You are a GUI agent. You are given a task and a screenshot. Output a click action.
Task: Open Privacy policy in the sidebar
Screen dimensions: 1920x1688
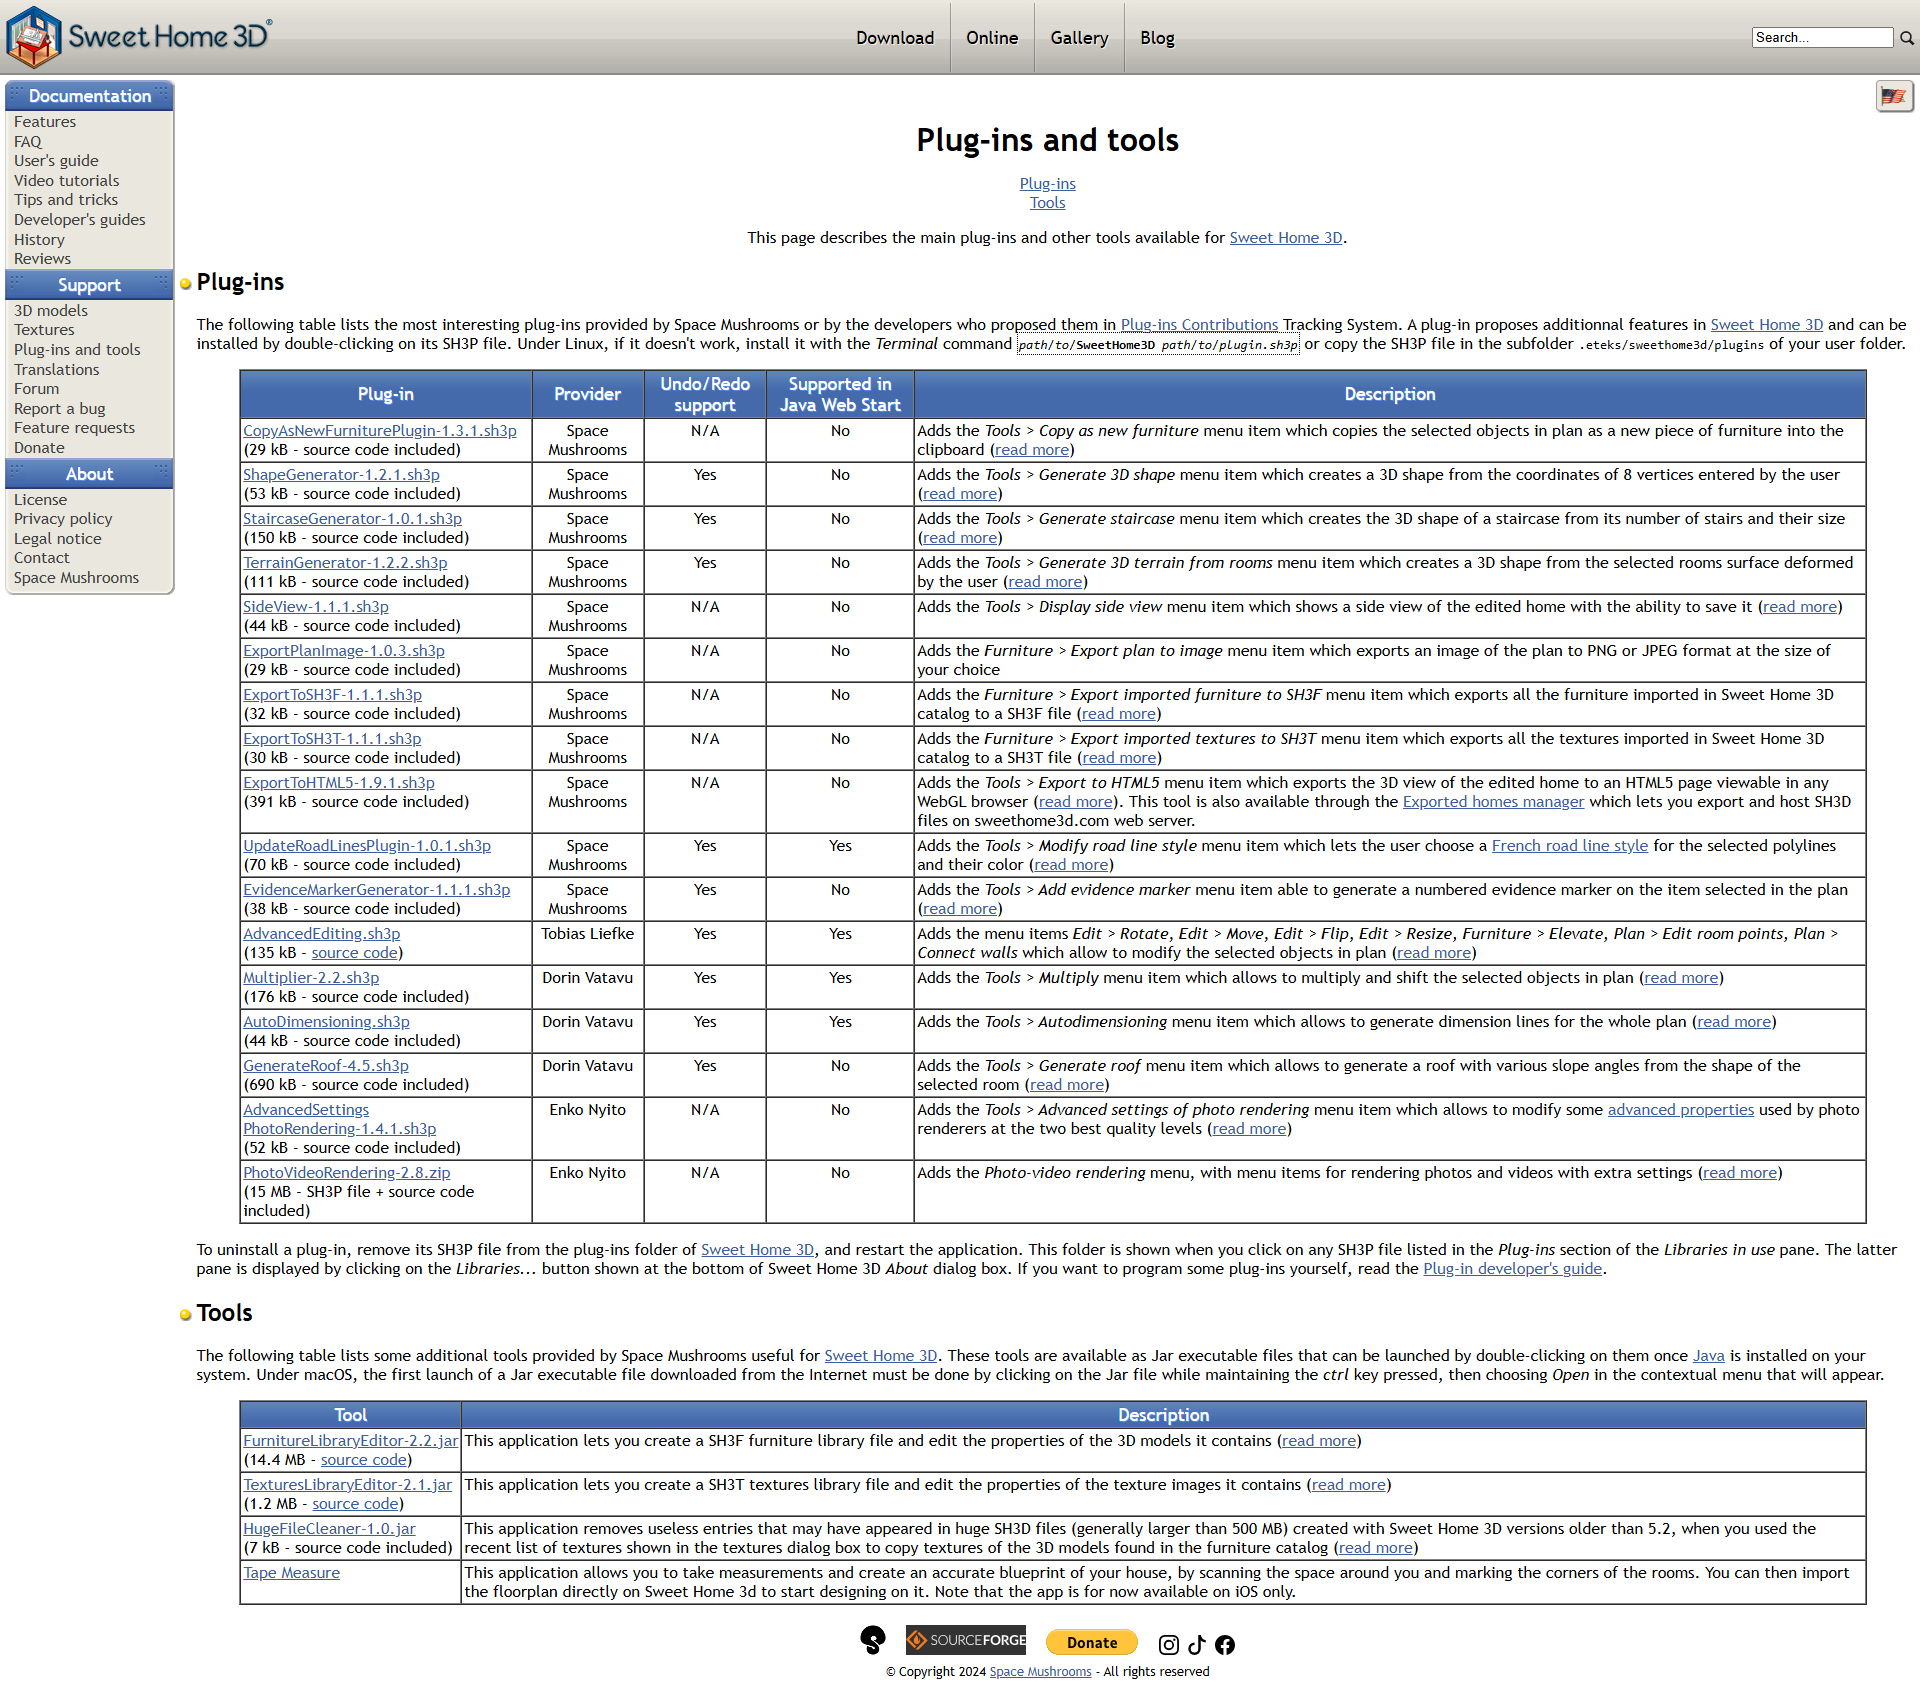pyautogui.click(x=63, y=518)
